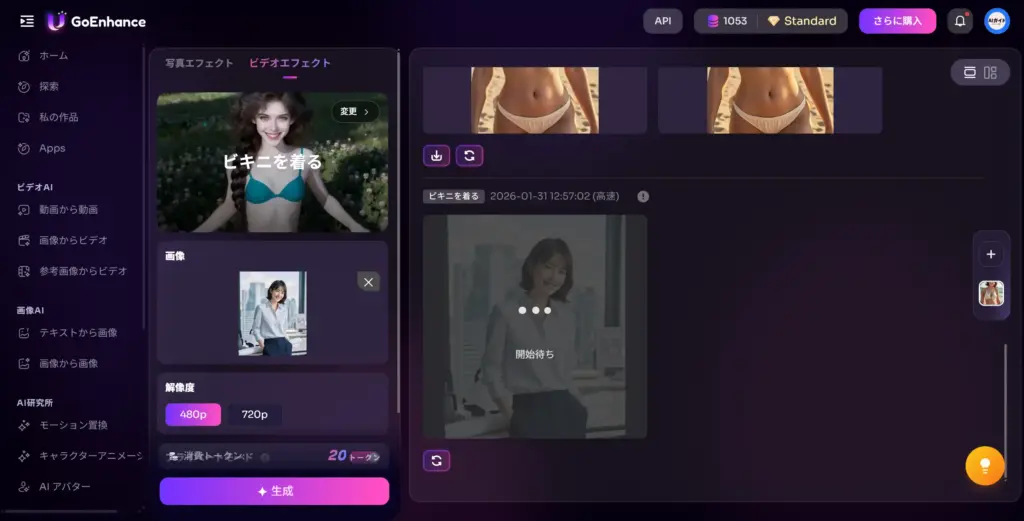Retry the pending task with the refresh icon

pyautogui.click(x=437, y=461)
